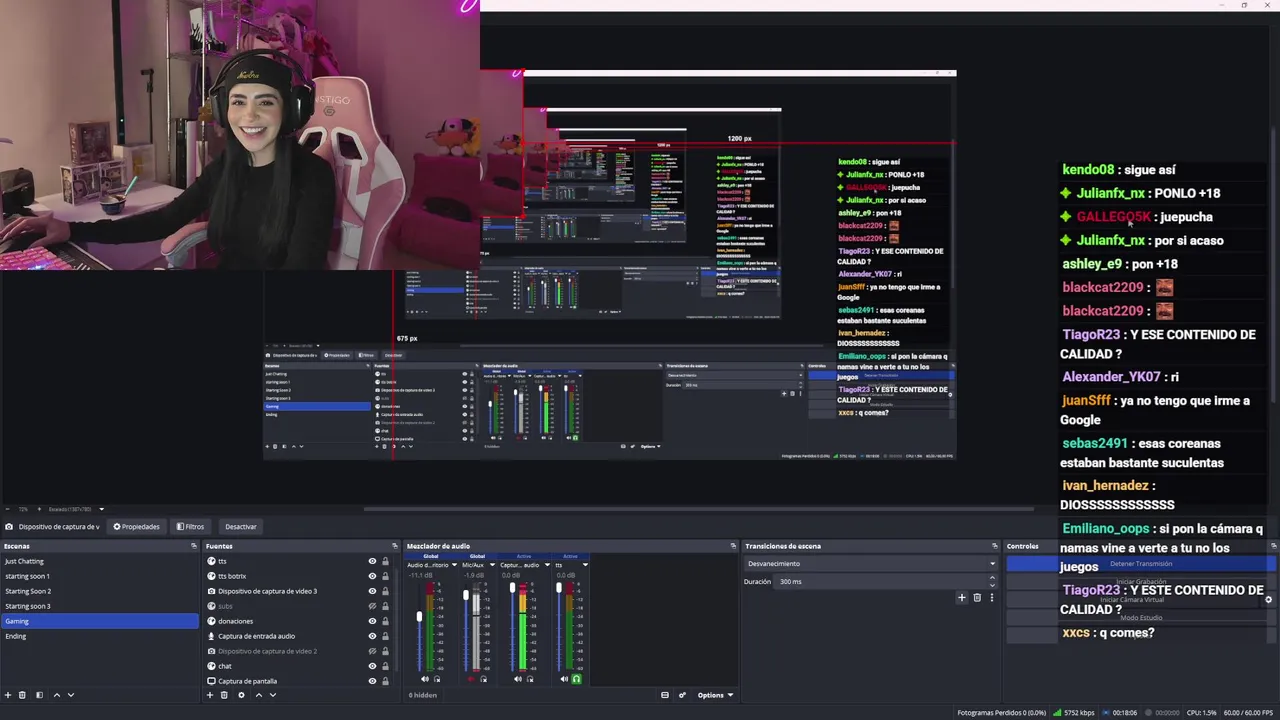This screenshot has height=720, width=1280.
Task: Click green headphone monitor icon on tts channel
Action: (x=576, y=679)
